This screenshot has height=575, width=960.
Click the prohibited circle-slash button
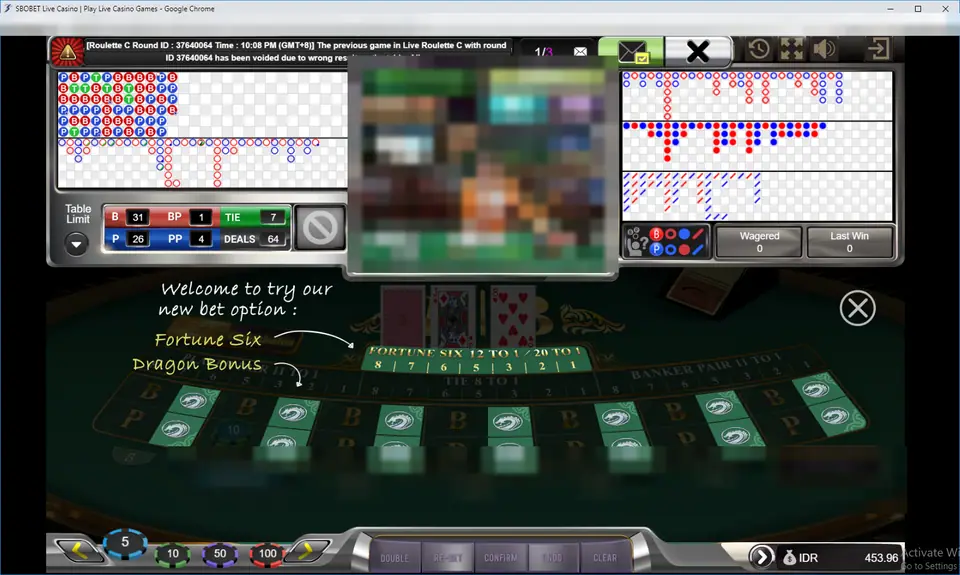(x=320, y=228)
